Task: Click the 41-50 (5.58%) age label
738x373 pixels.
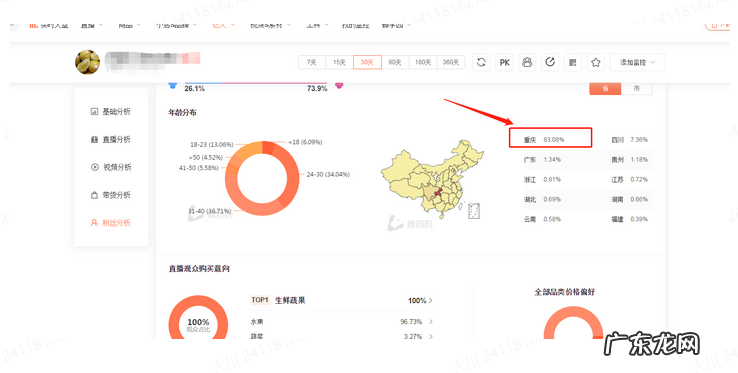Action: tap(199, 168)
